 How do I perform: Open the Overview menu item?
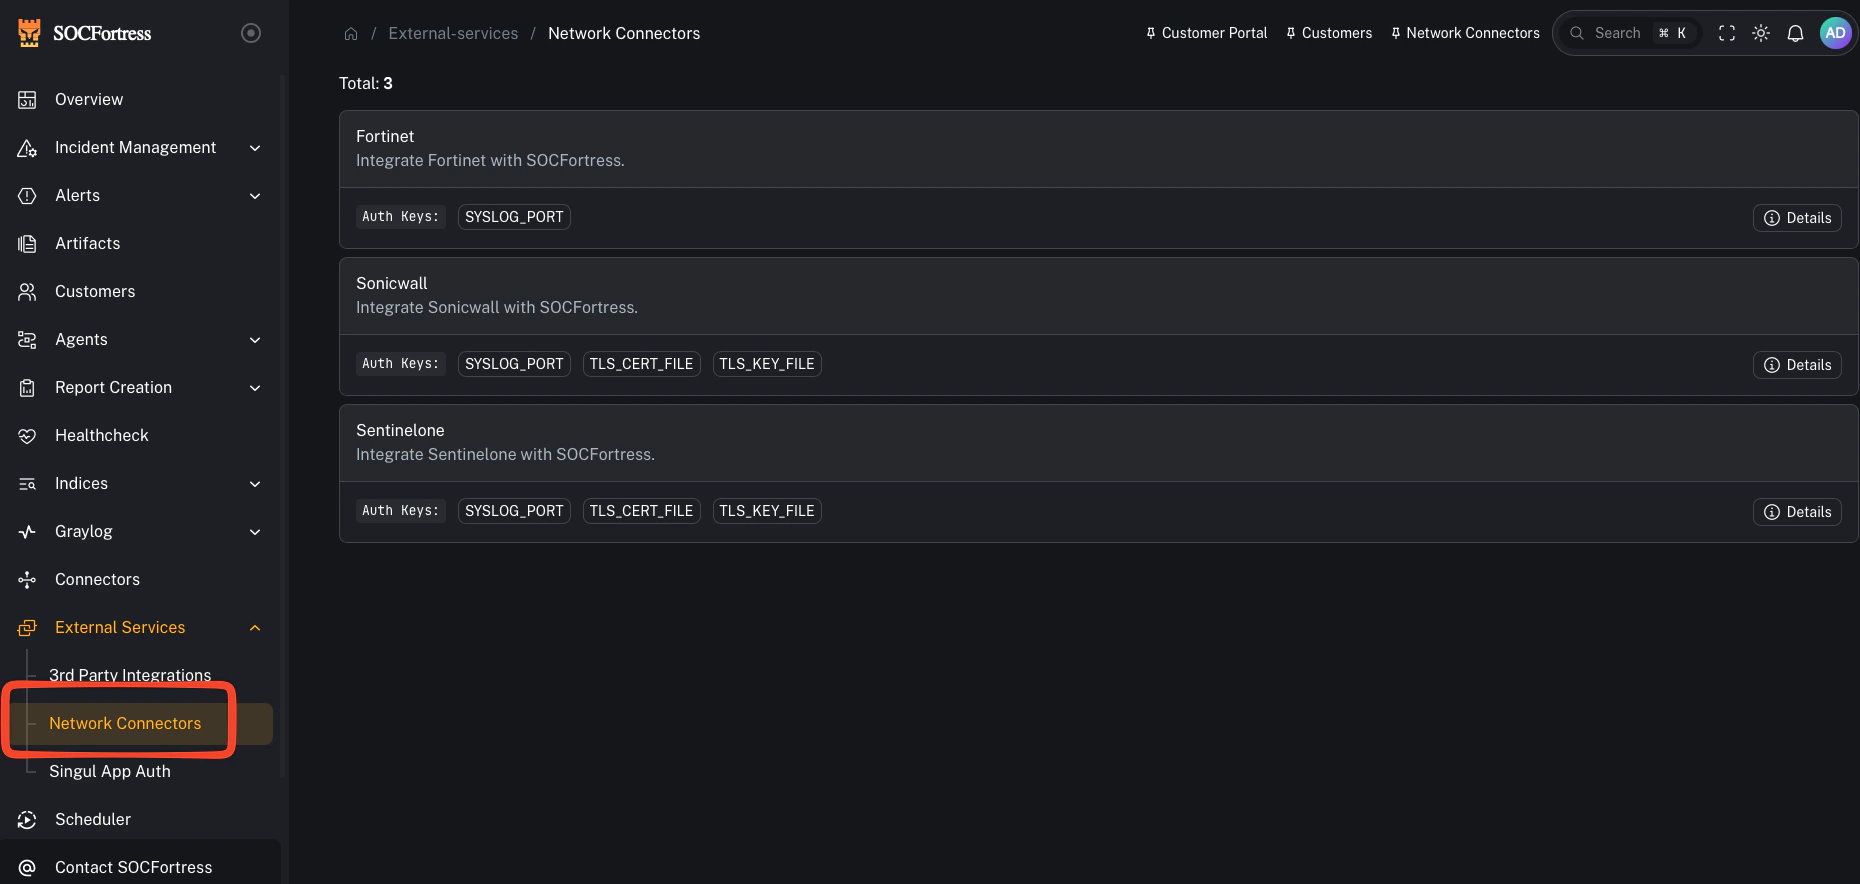click(x=140, y=100)
